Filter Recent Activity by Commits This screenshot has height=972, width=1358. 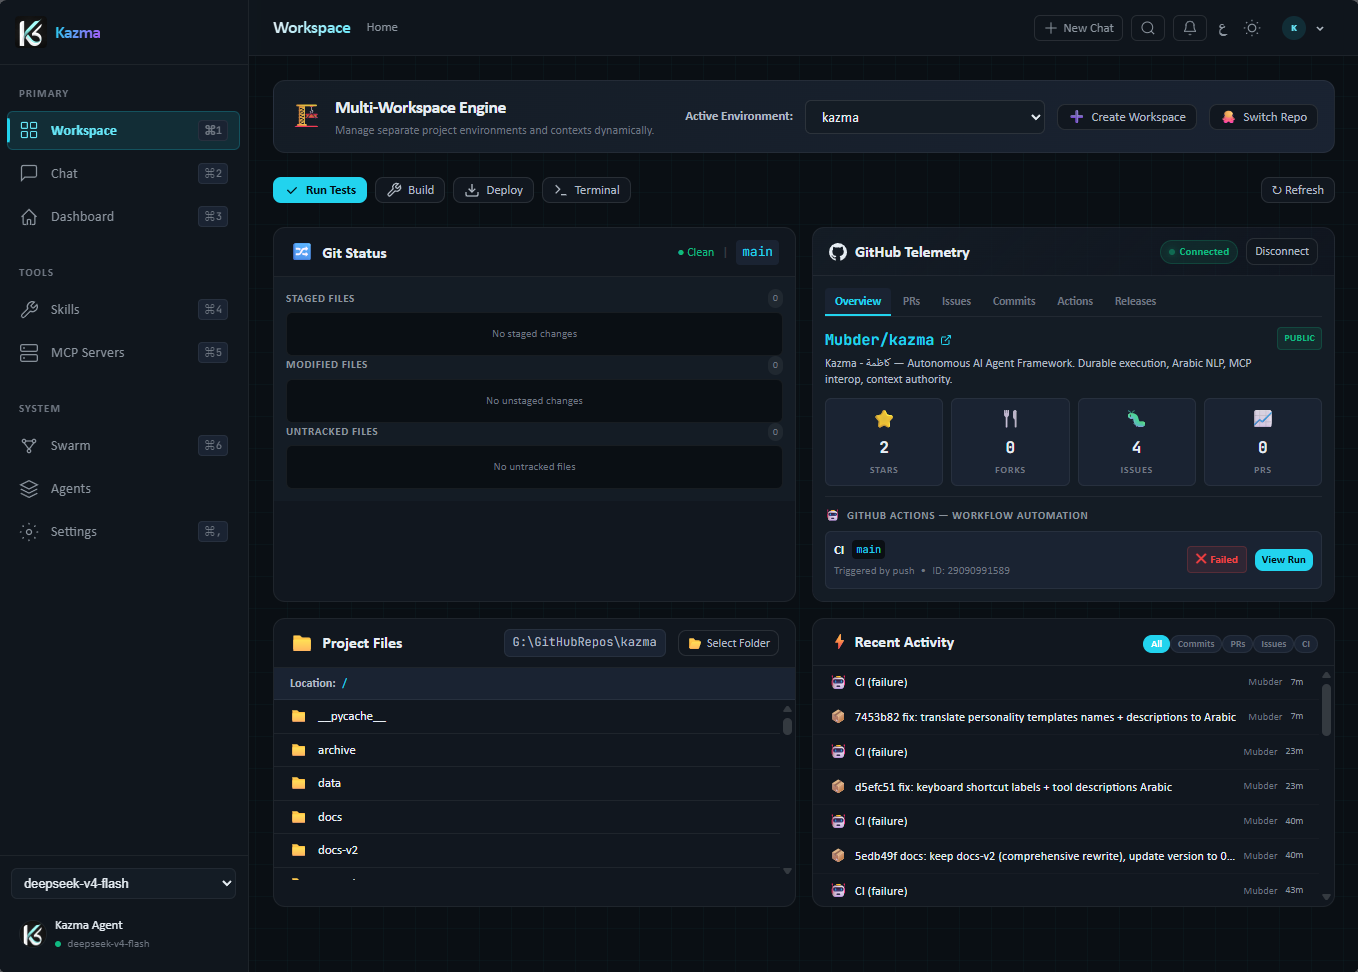1196,644
